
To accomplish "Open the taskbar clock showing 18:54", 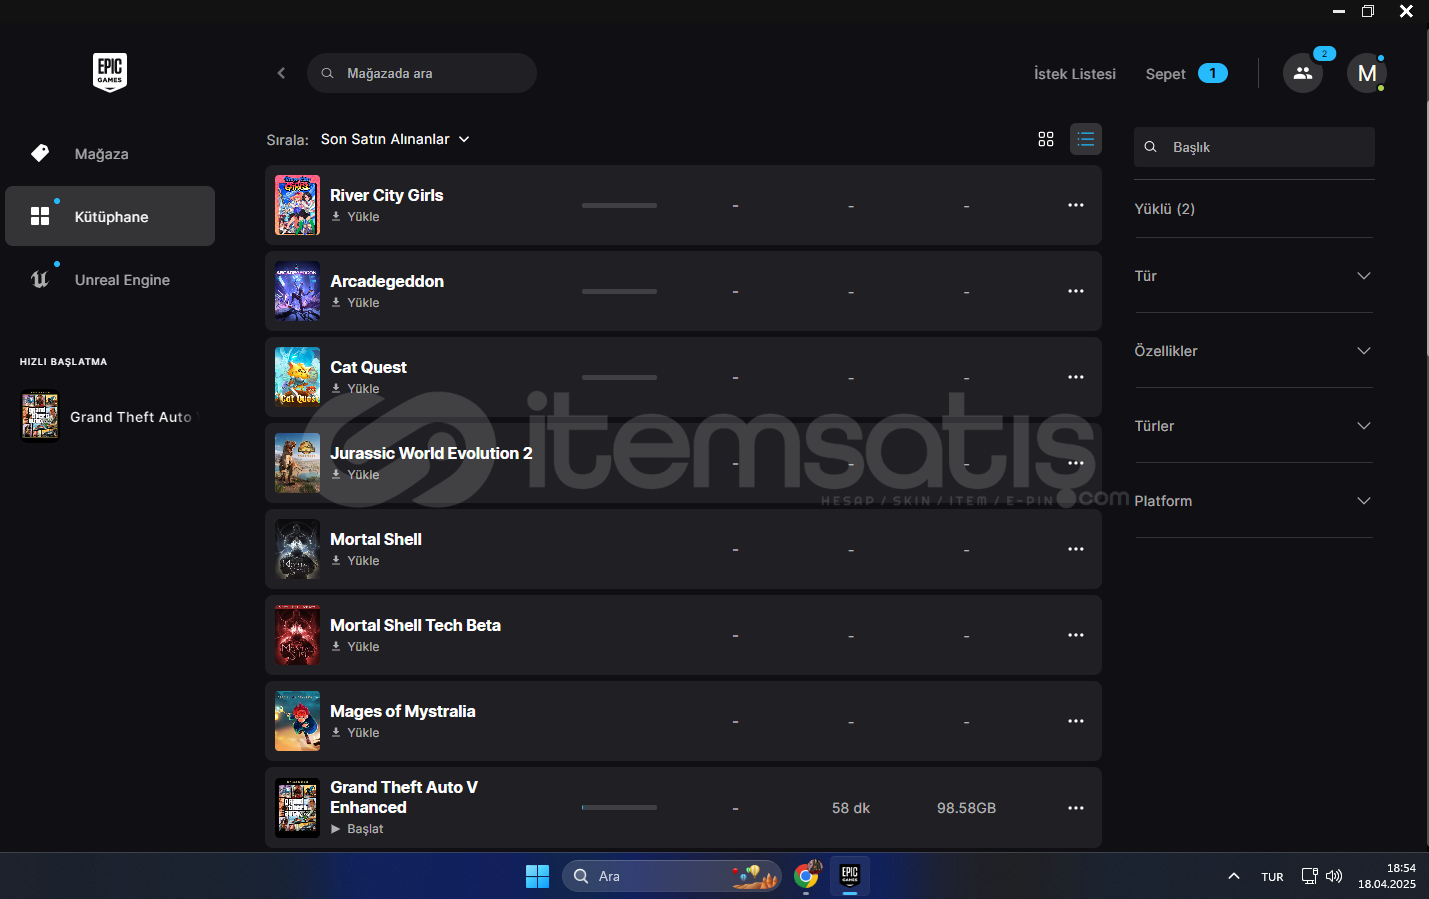I will click(1387, 876).
